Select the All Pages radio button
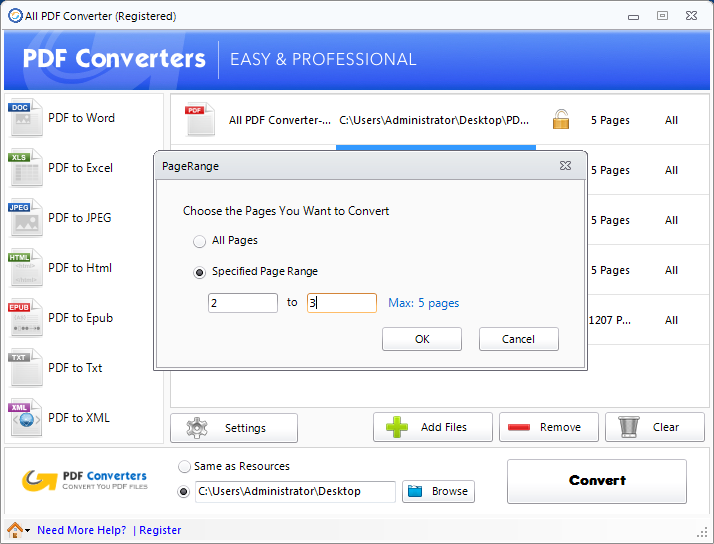Screen dimensions: 714x544 (199, 241)
